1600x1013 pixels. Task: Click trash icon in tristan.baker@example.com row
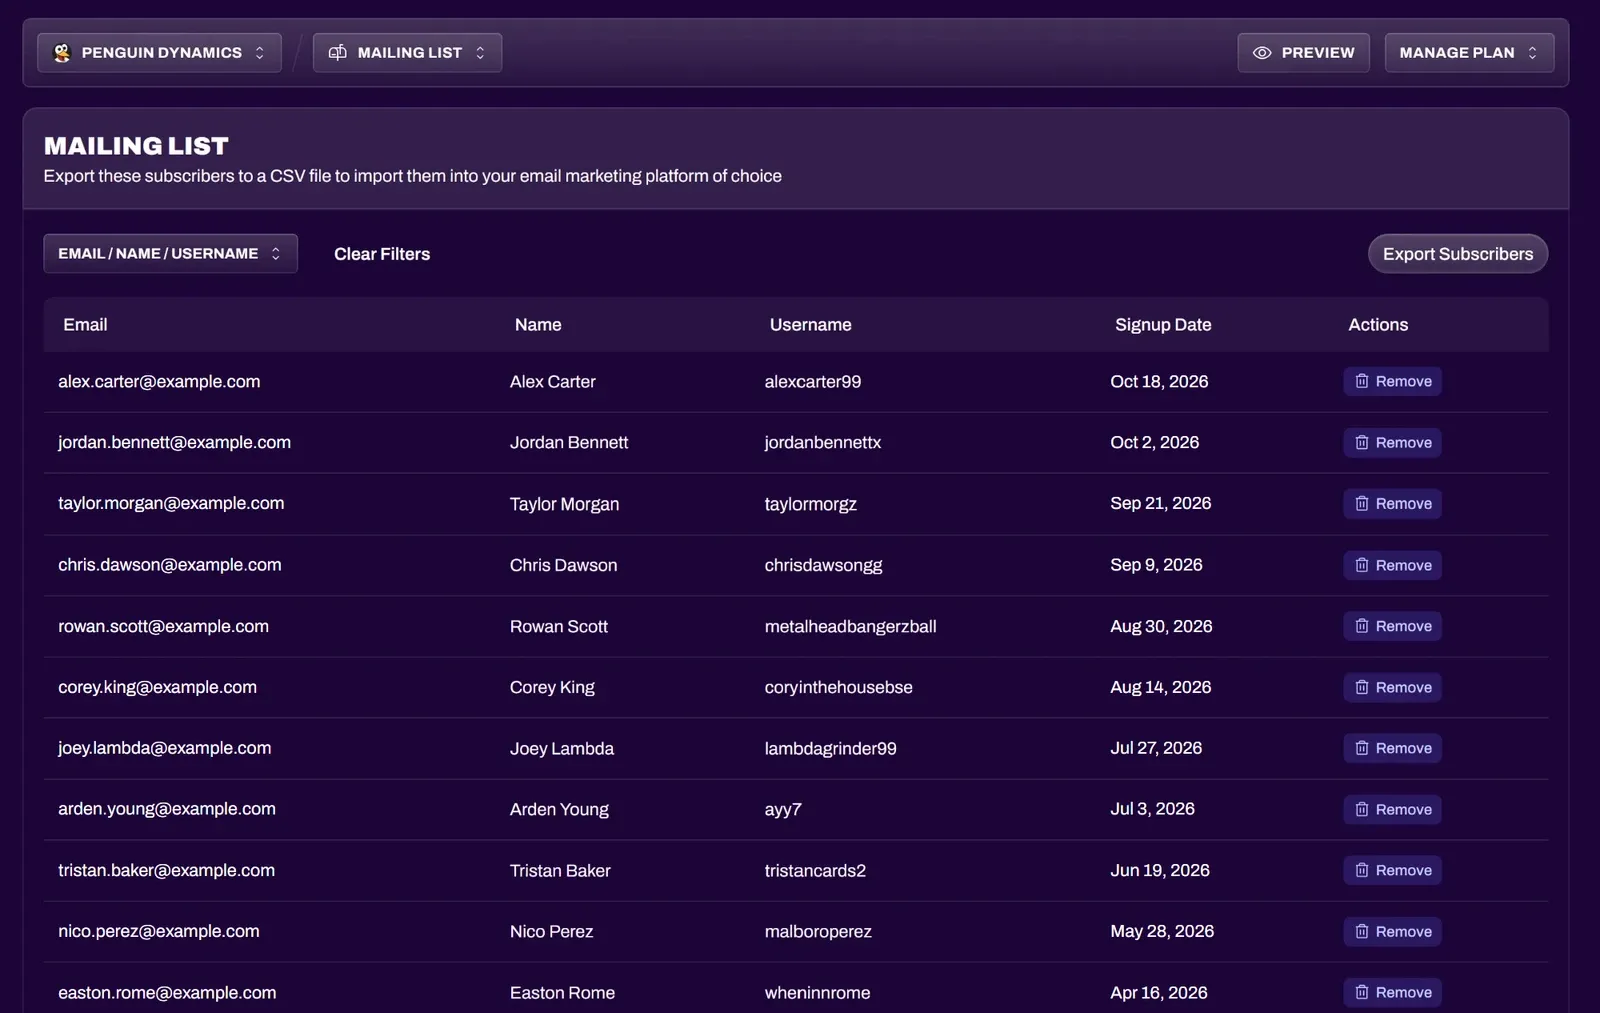[1361, 870]
